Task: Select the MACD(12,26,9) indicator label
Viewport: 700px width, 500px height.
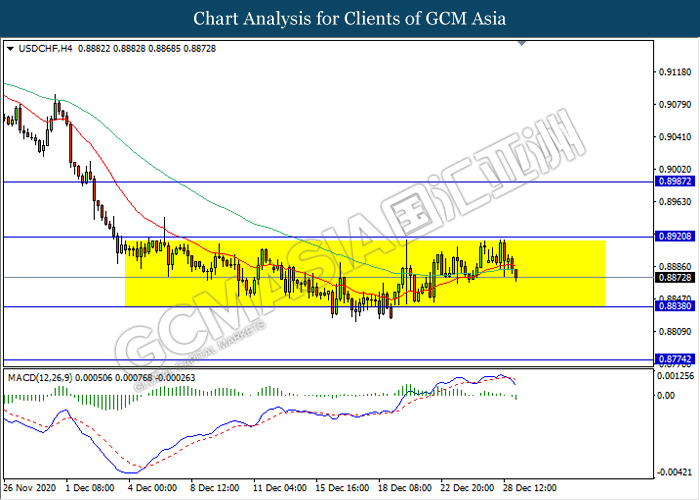Action: click(x=40, y=378)
